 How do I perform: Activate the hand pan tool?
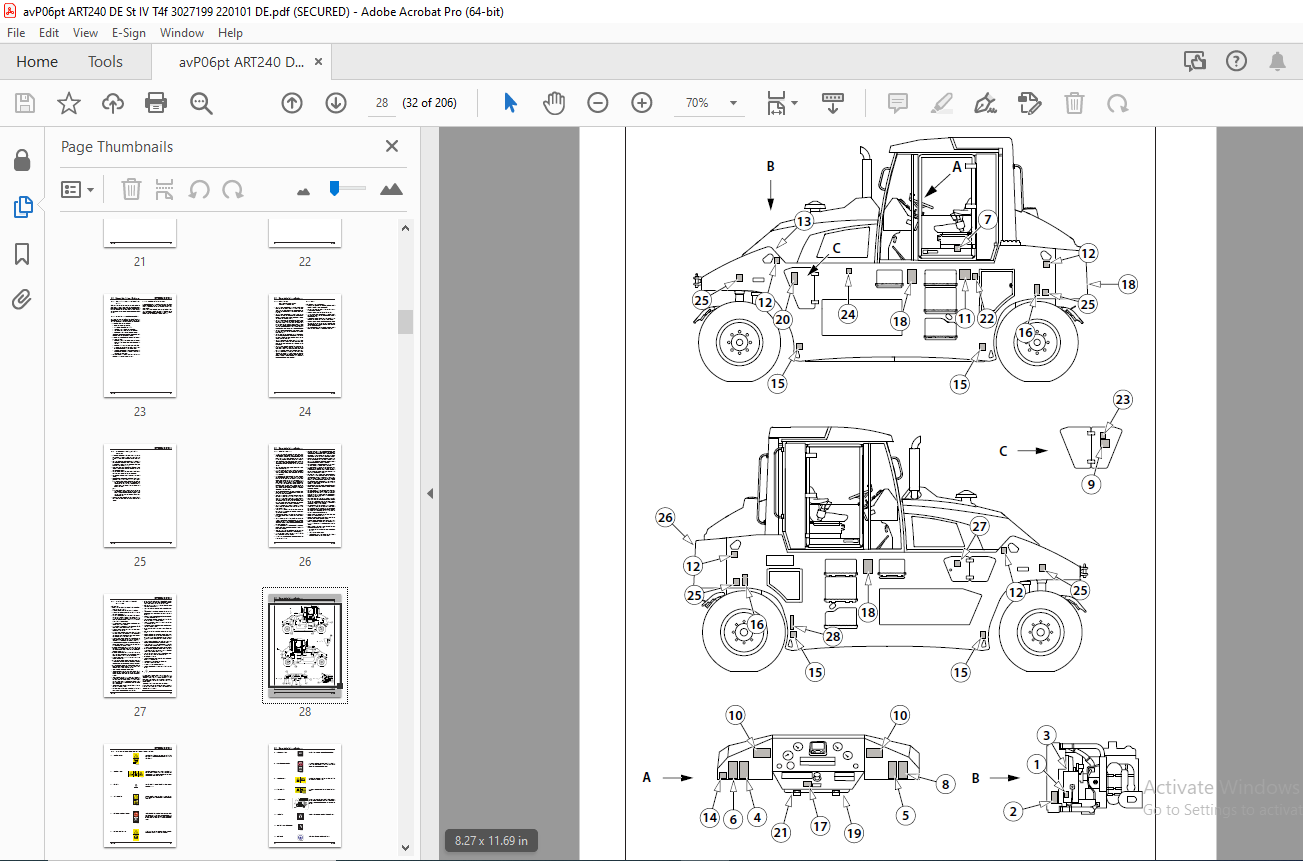pyautogui.click(x=554, y=103)
